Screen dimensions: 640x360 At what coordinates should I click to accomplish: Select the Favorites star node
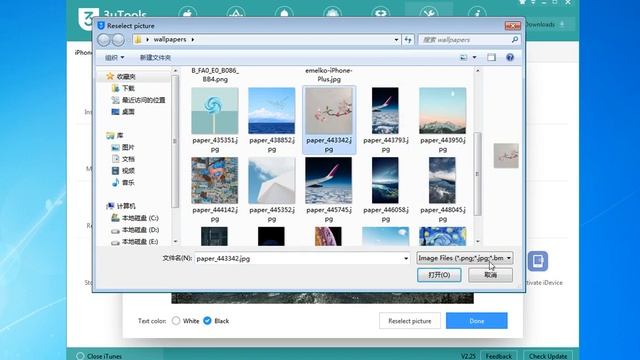pos(121,76)
